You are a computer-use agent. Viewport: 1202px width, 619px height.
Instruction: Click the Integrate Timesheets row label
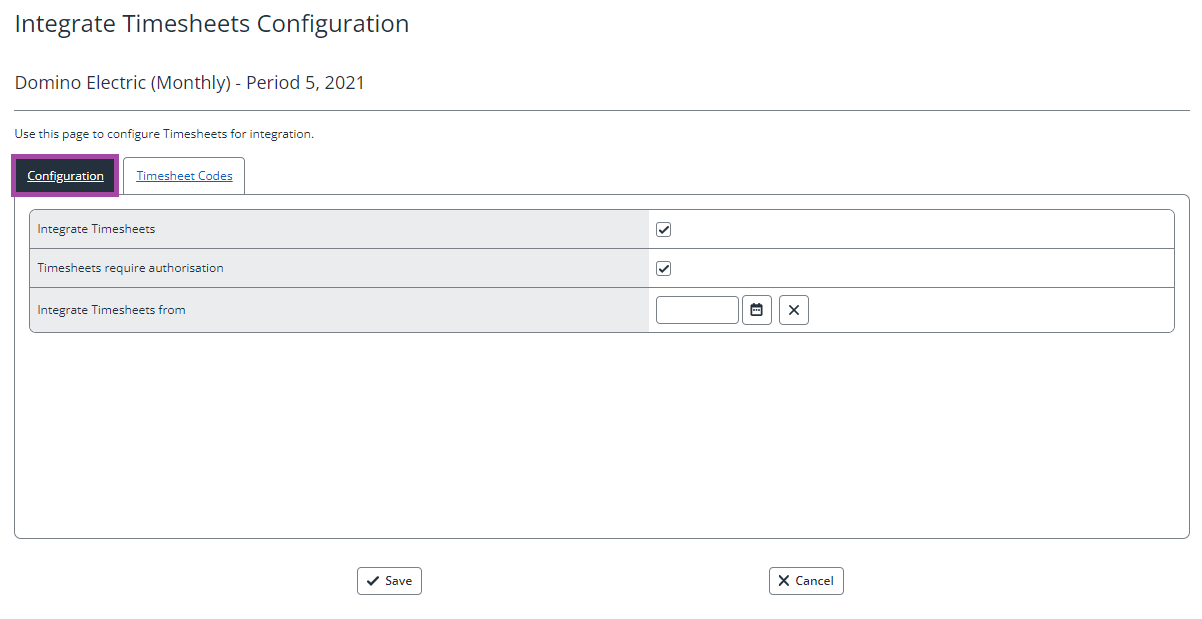[96, 229]
